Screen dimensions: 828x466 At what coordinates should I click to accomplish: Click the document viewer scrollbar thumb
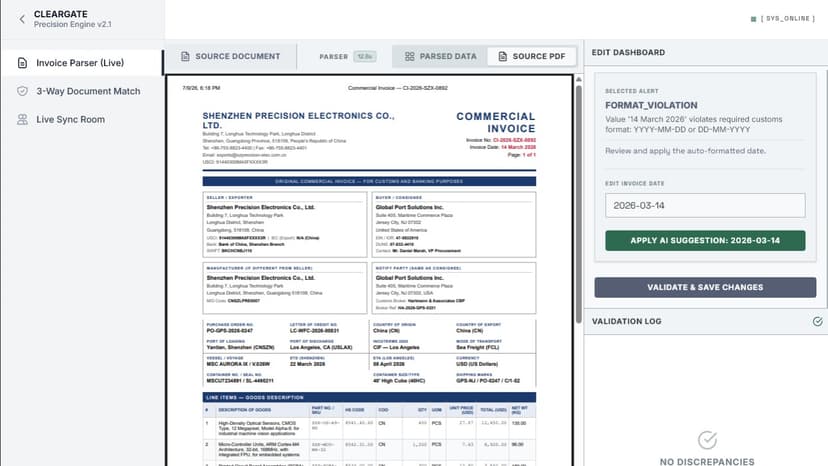coord(579,203)
